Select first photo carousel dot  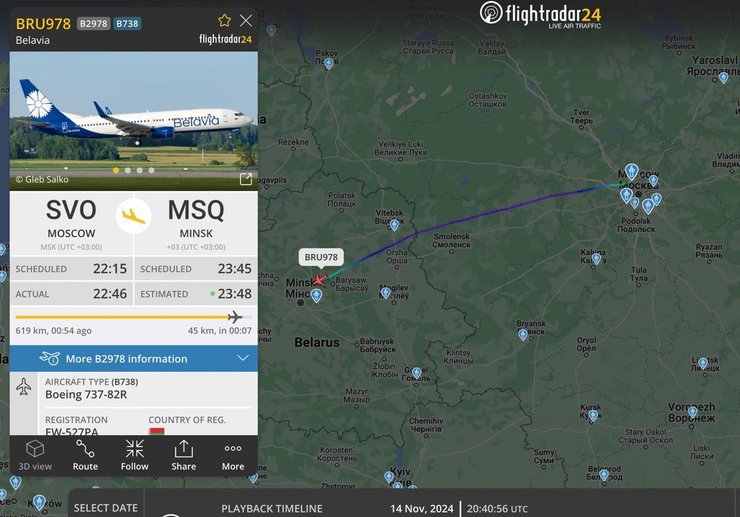[x=116, y=170]
